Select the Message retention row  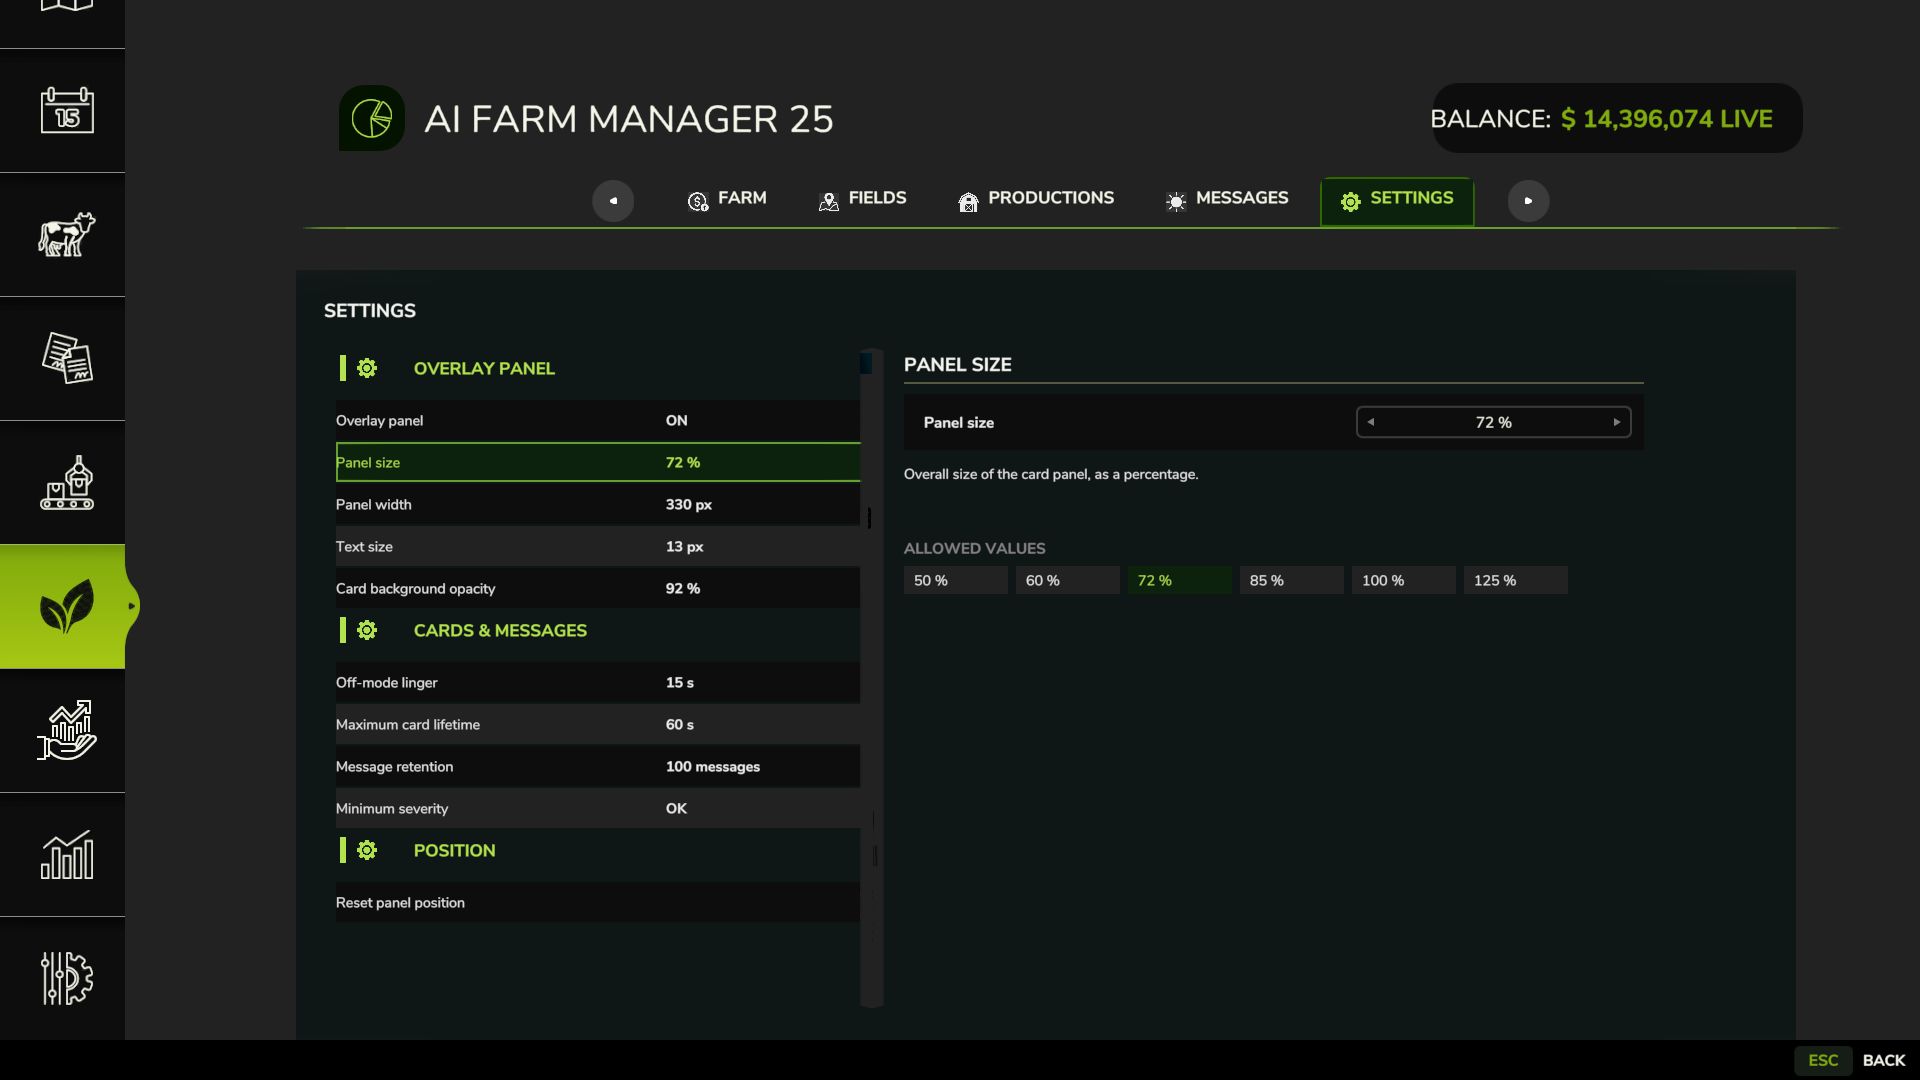click(598, 767)
